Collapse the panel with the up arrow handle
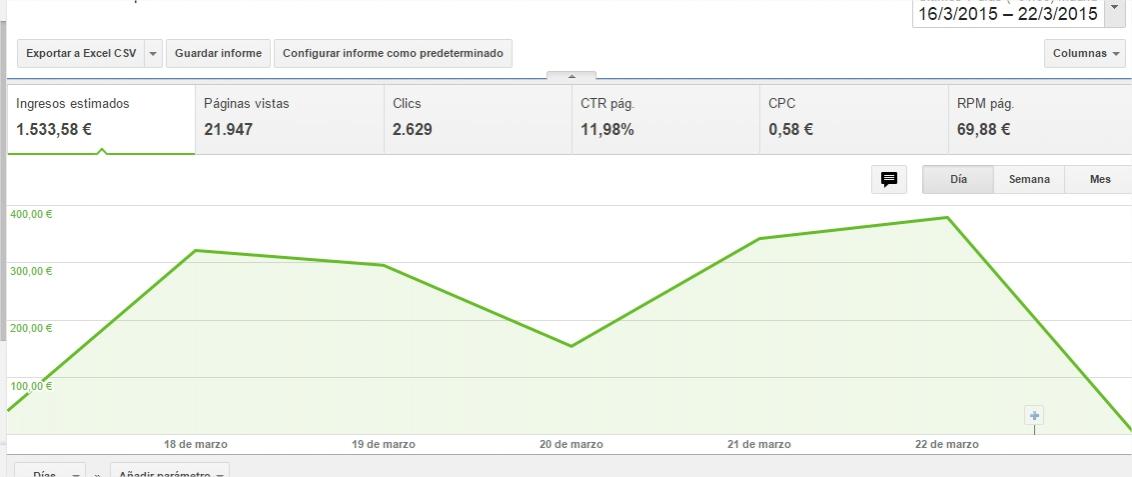1132x477 pixels. pos(571,76)
